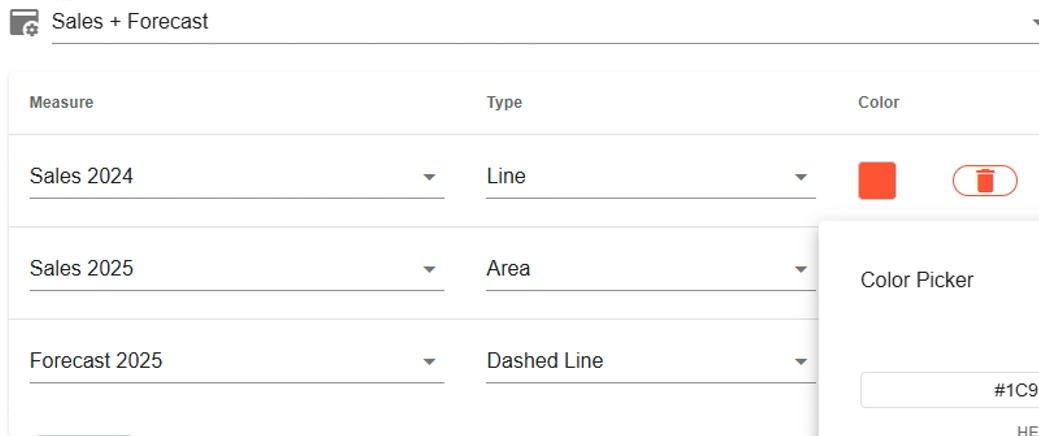Screen dimensions: 1039x436
Task: Click the red color swatch for Sales 2024
Action: click(x=877, y=181)
